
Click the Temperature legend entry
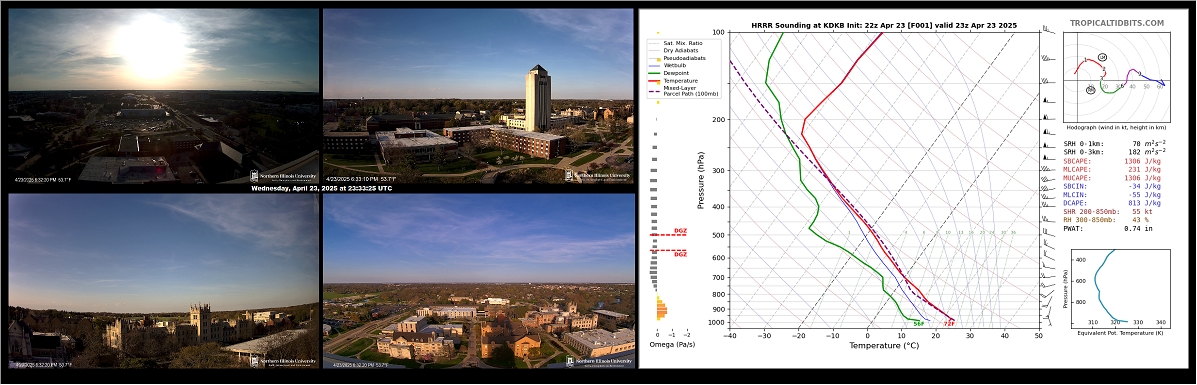click(673, 80)
